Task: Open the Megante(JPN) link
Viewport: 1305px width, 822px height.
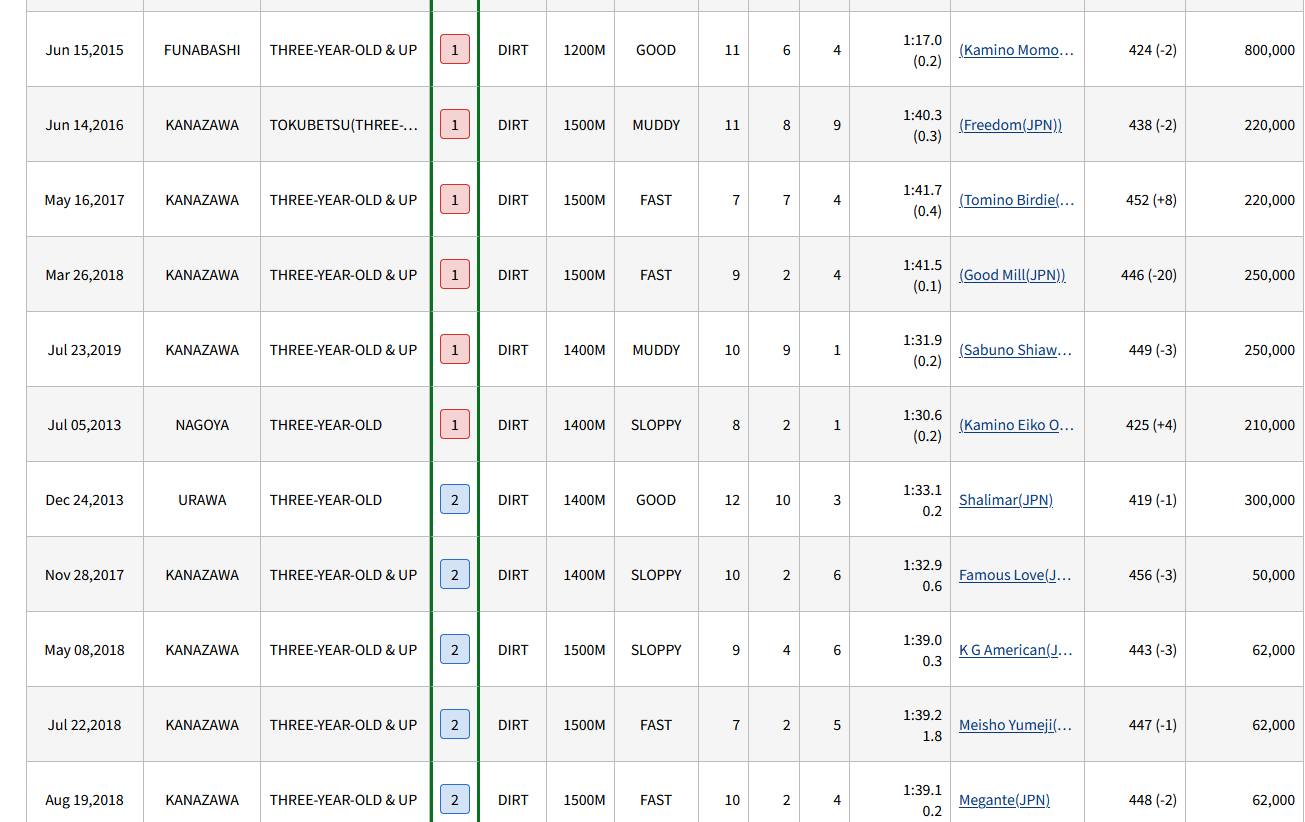Action: pos(1004,800)
